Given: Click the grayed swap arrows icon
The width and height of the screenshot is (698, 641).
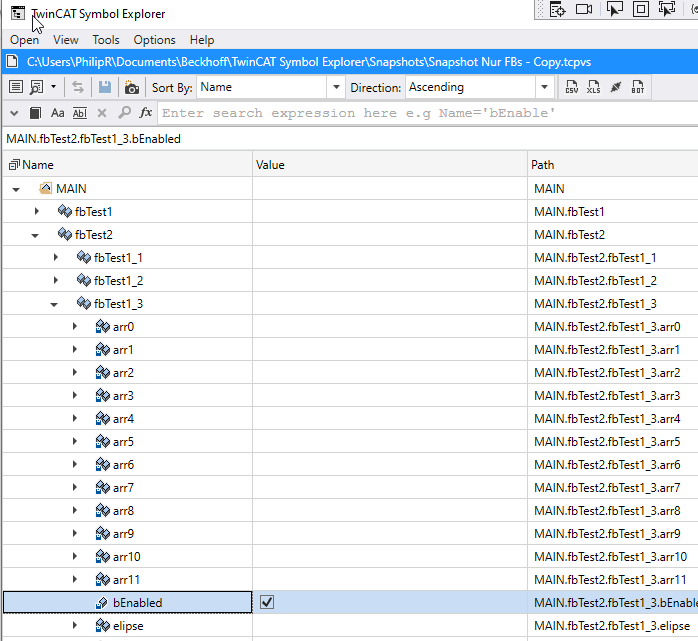Looking at the screenshot, I should click(78, 87).
